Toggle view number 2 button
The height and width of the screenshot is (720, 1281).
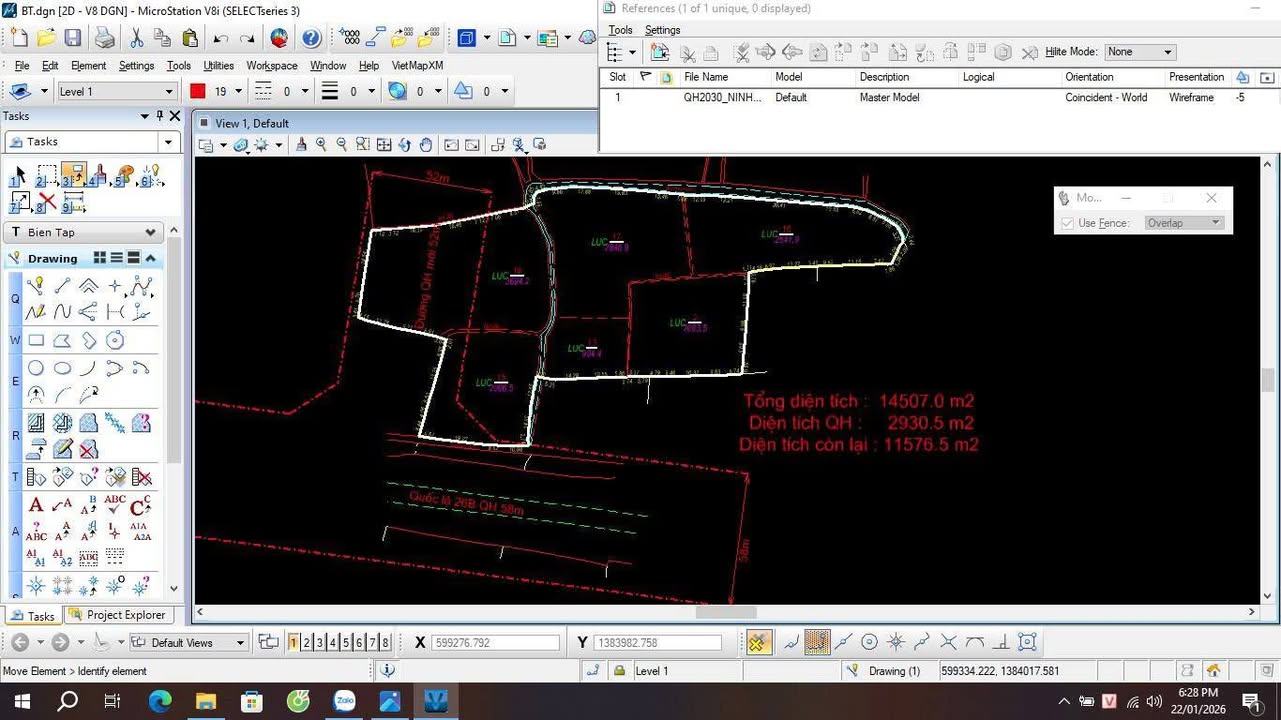tap(307, 643)
